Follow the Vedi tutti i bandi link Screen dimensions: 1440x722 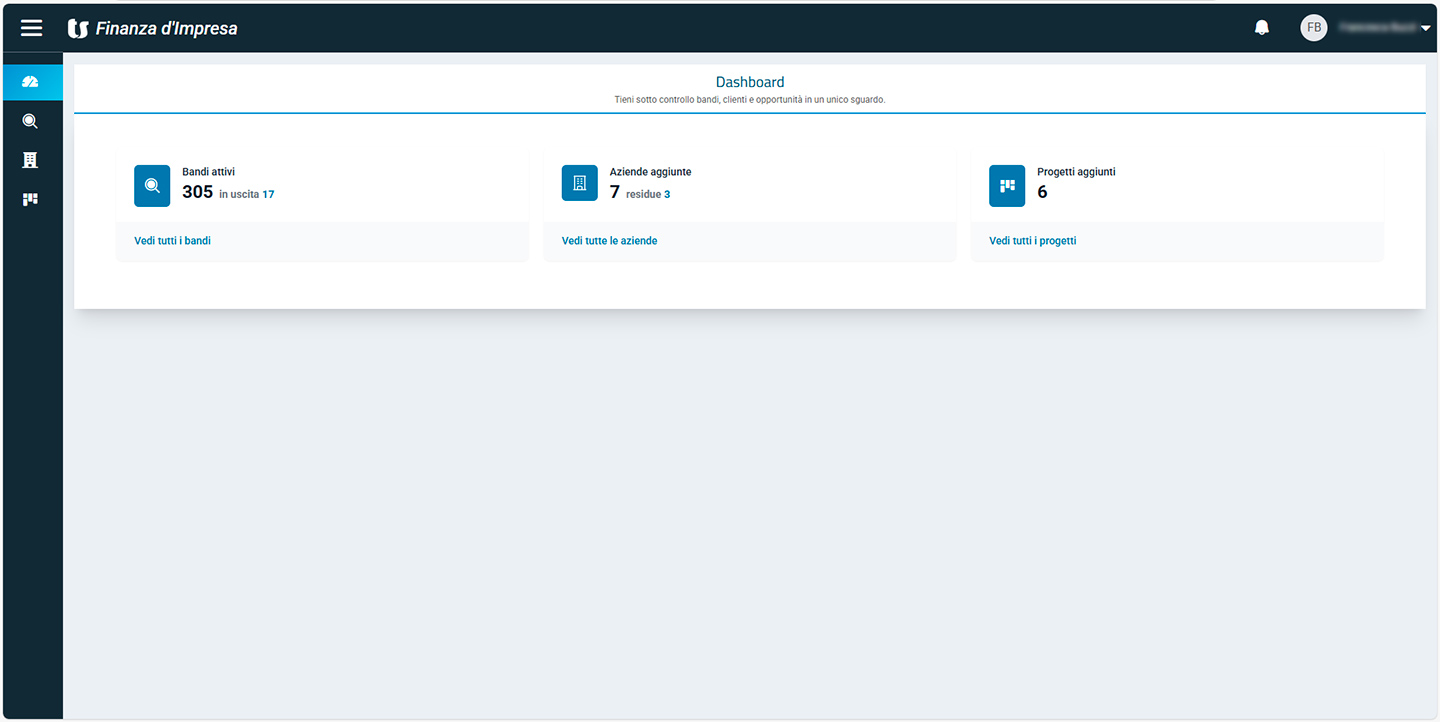pos(173,241)
